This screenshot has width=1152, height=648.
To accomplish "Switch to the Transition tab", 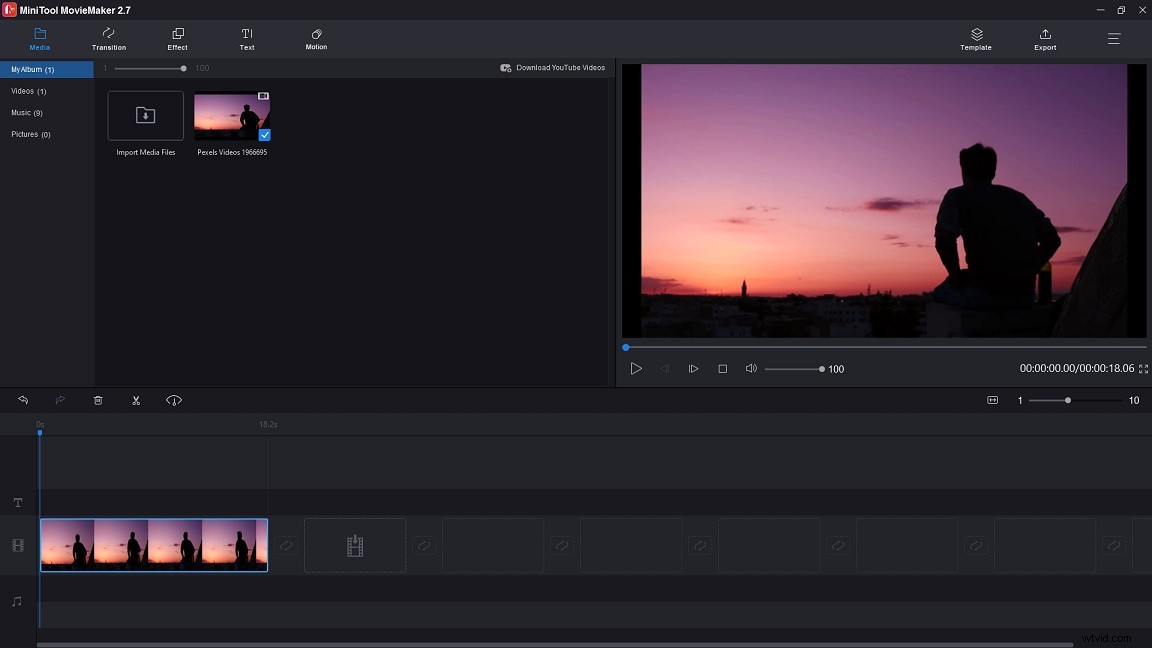I will pos(108,39).
